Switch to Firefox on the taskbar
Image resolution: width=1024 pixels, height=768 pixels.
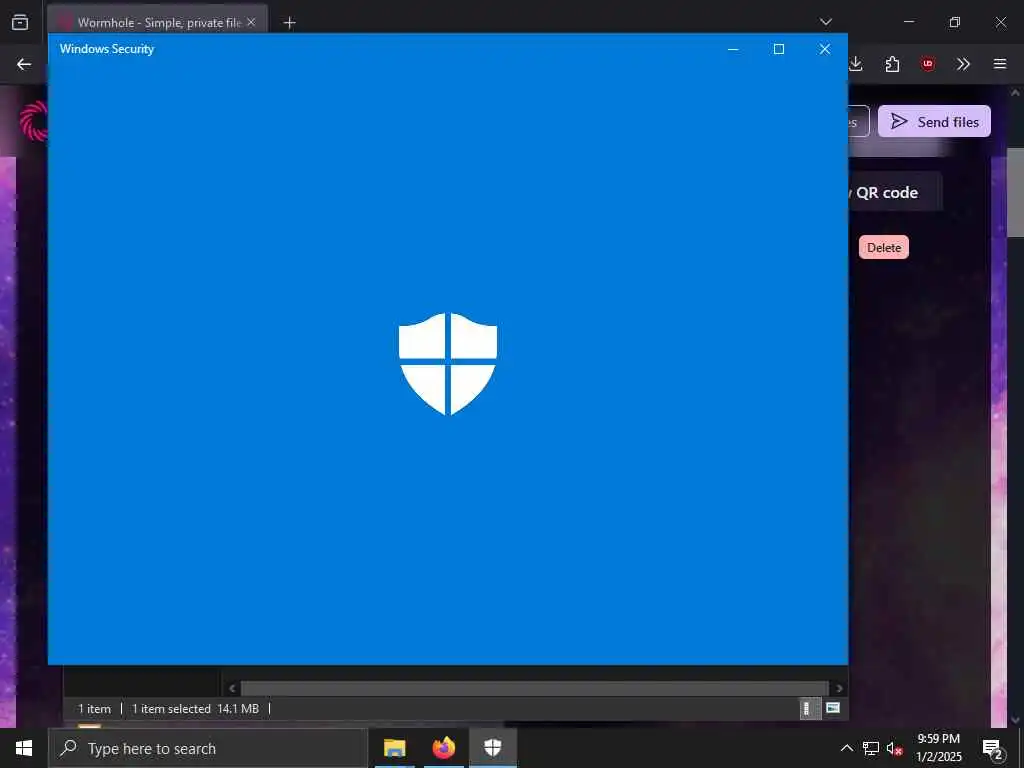coord(444,748)
